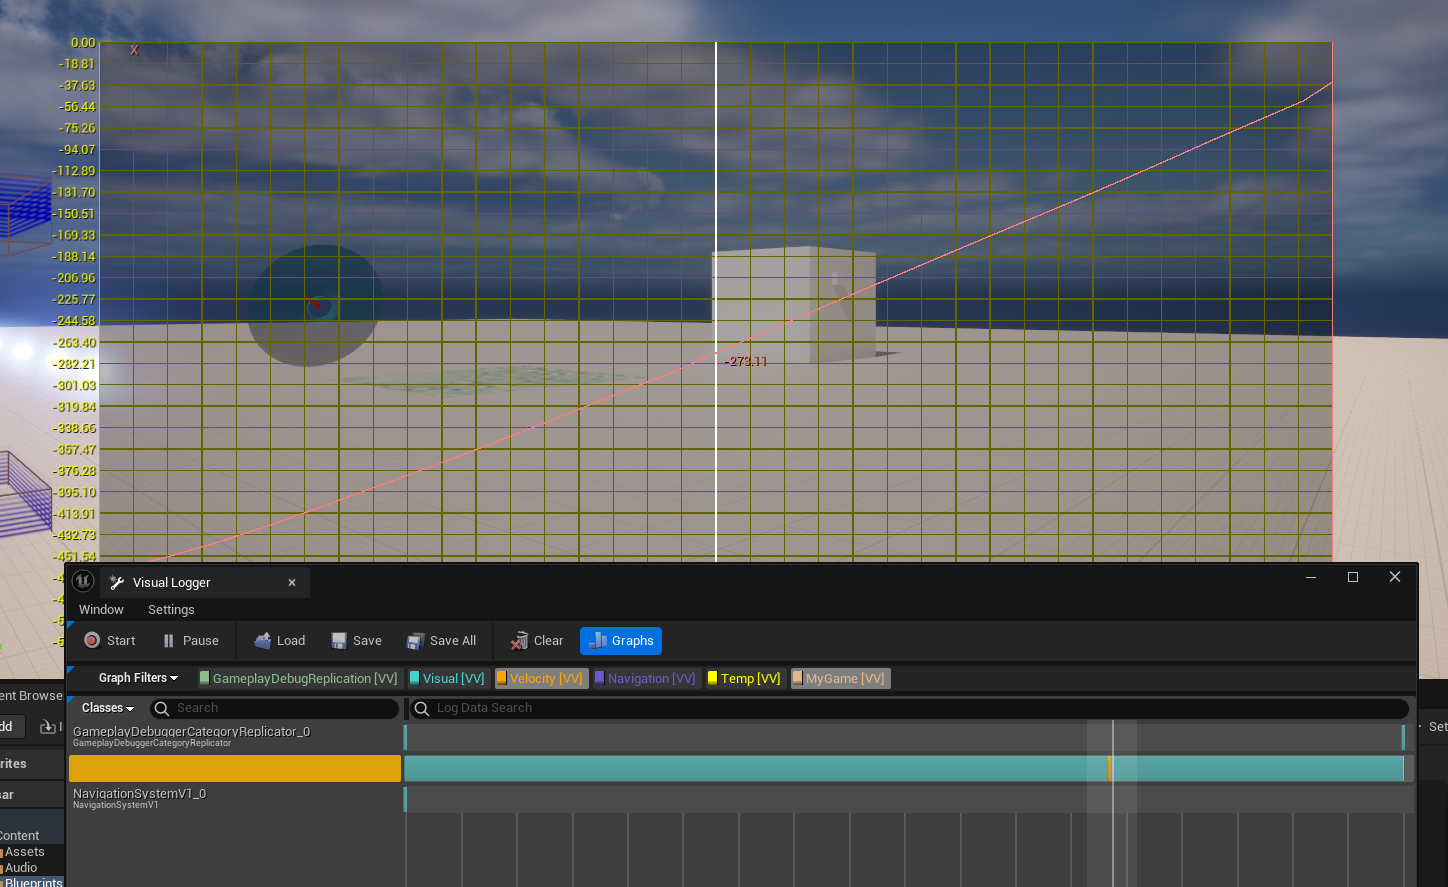This screenshot has height=887, width=1448.
Task: Click the orange marker on the timeline
Action: click(x=1110, y=768)
